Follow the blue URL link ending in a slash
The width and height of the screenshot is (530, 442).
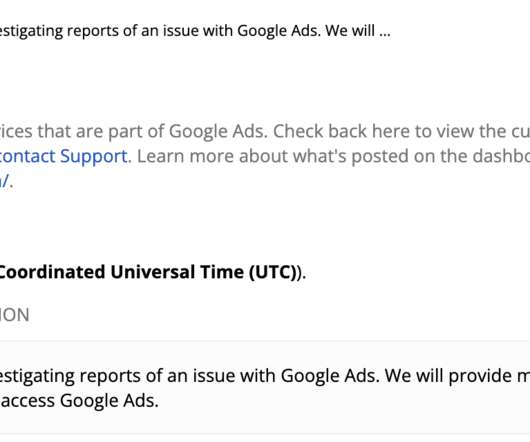[4, 182]
